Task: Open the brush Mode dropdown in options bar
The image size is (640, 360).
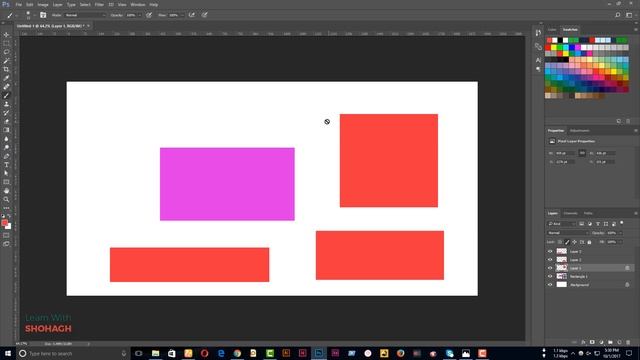Action: coord(85,15)
